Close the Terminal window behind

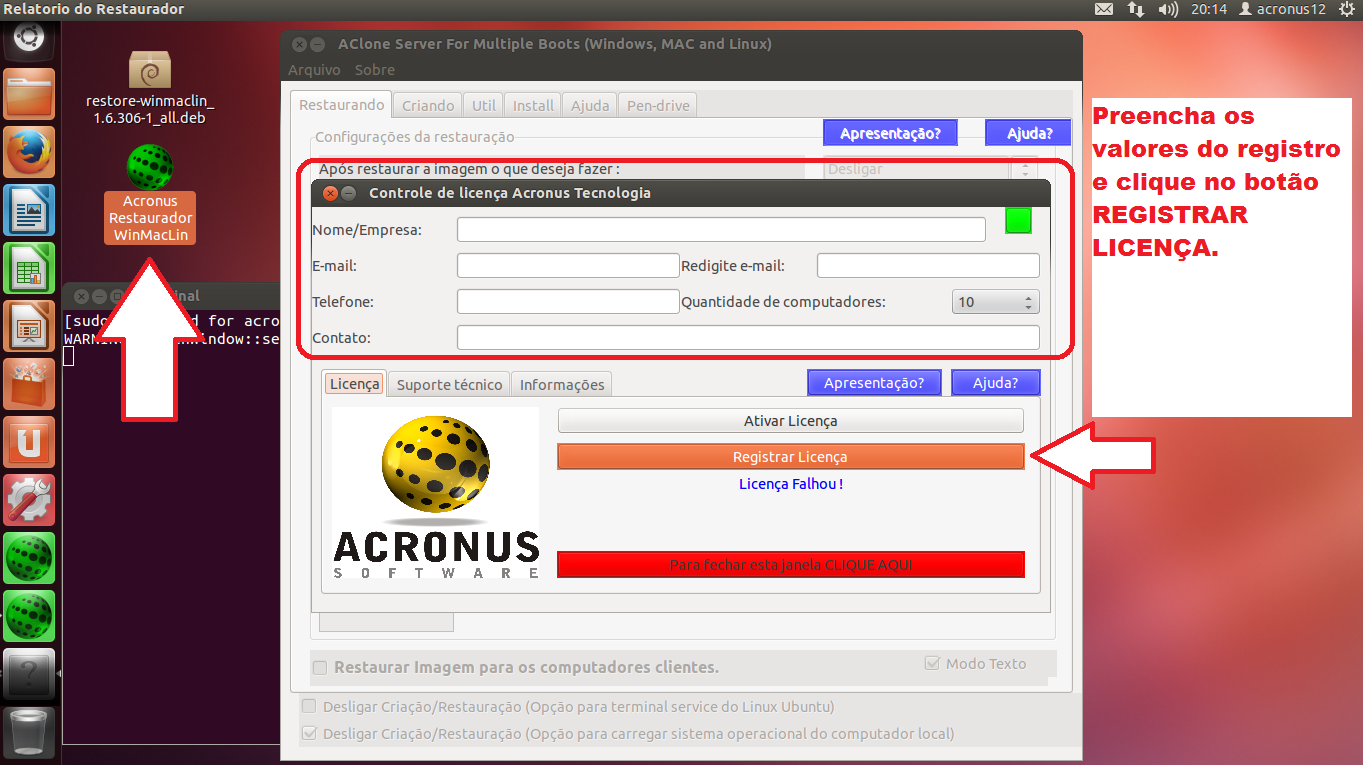click(x=81, y=296)
